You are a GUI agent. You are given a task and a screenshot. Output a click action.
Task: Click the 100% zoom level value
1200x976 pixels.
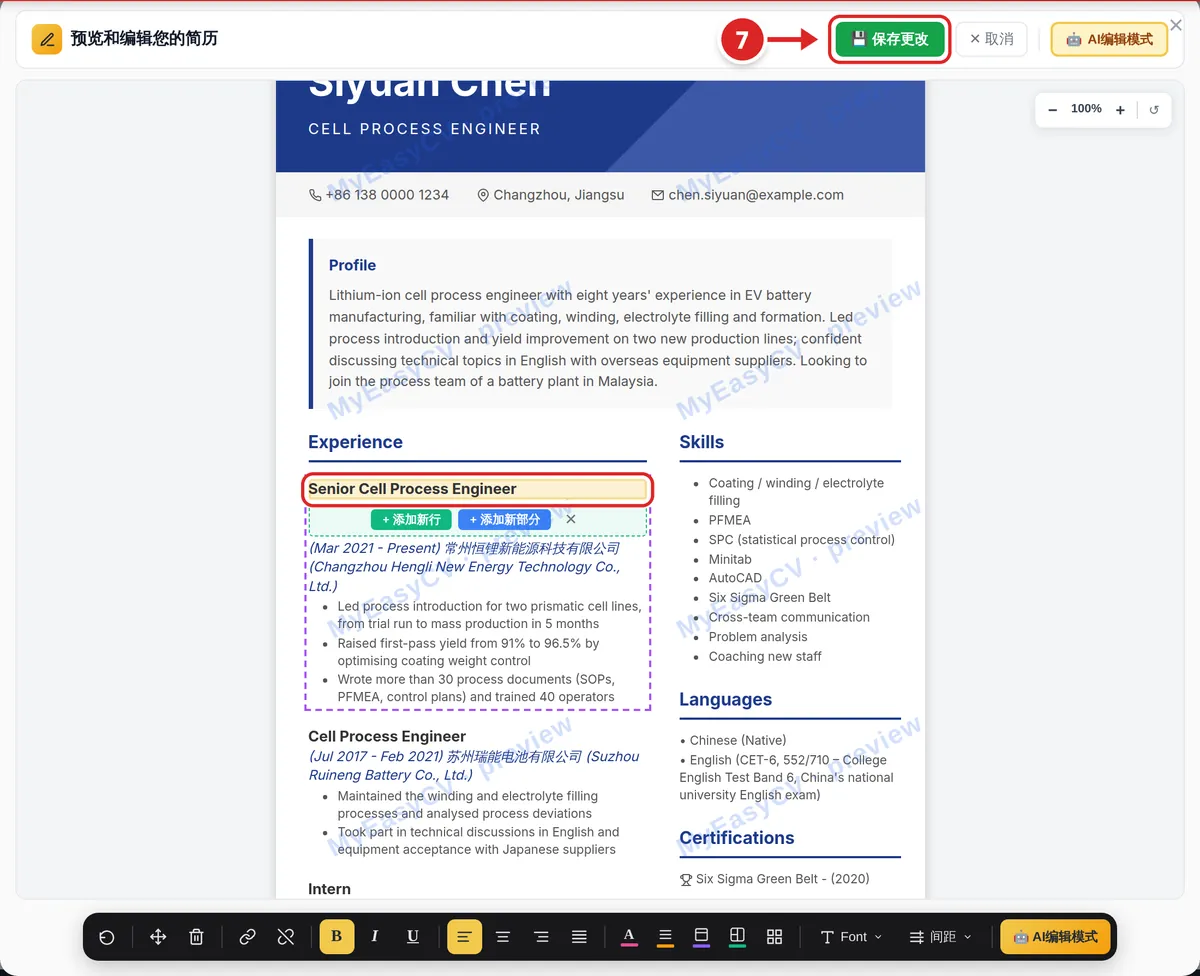tap(1086, 109)
